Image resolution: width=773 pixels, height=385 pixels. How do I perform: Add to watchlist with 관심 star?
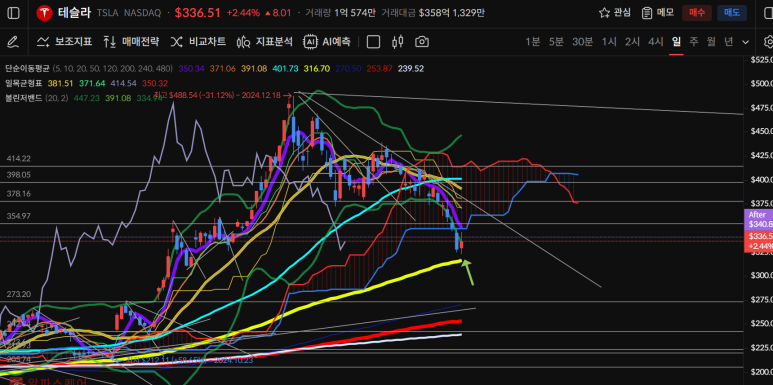615,13
